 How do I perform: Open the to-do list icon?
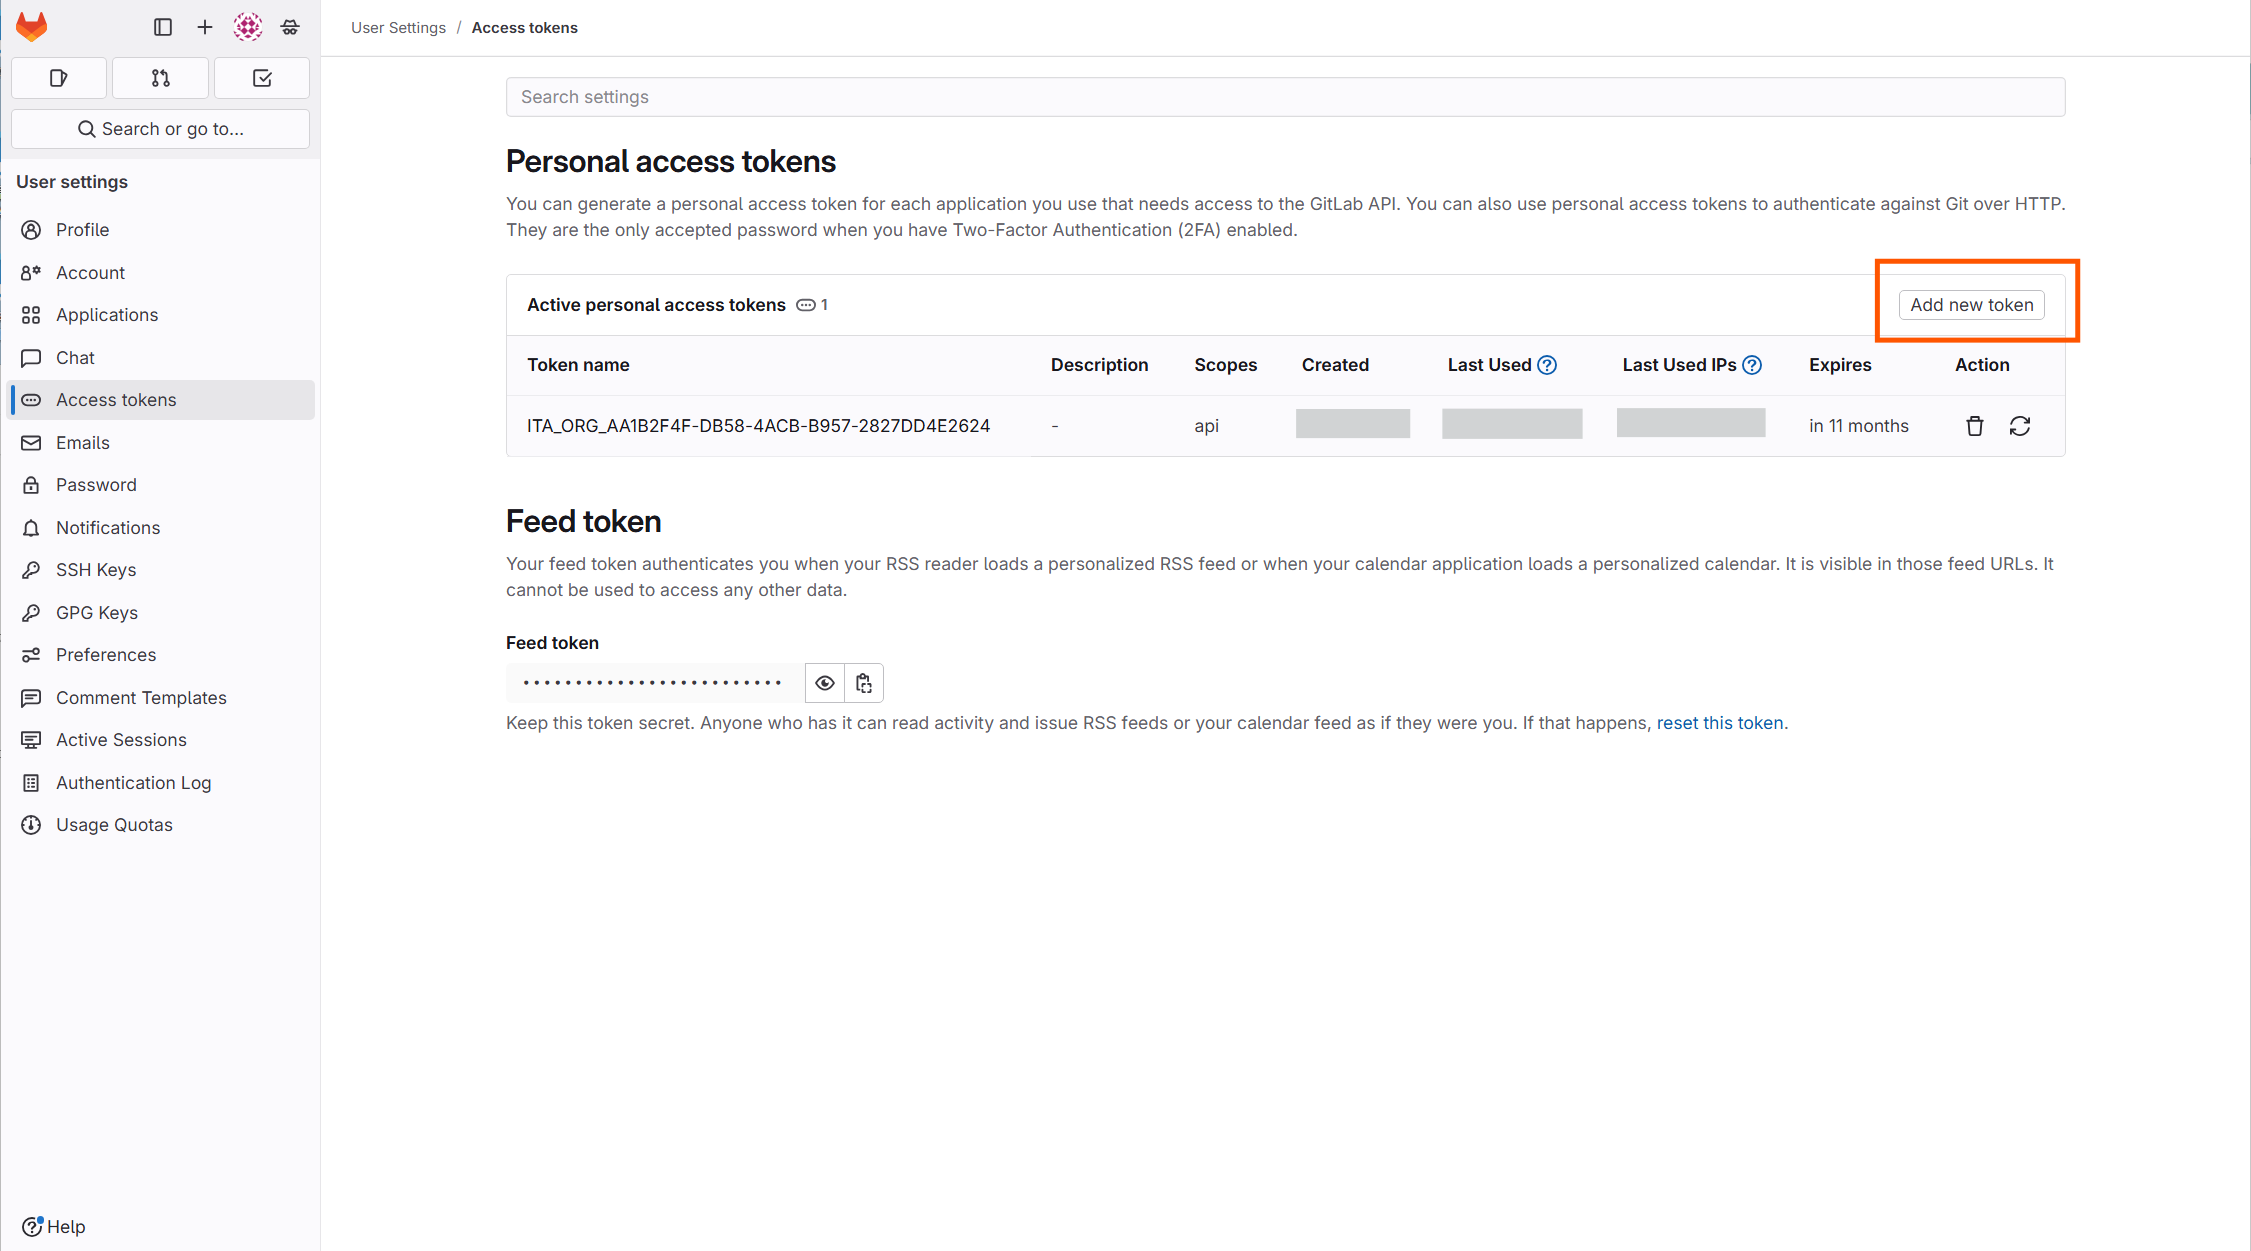[x=262, y=78]
